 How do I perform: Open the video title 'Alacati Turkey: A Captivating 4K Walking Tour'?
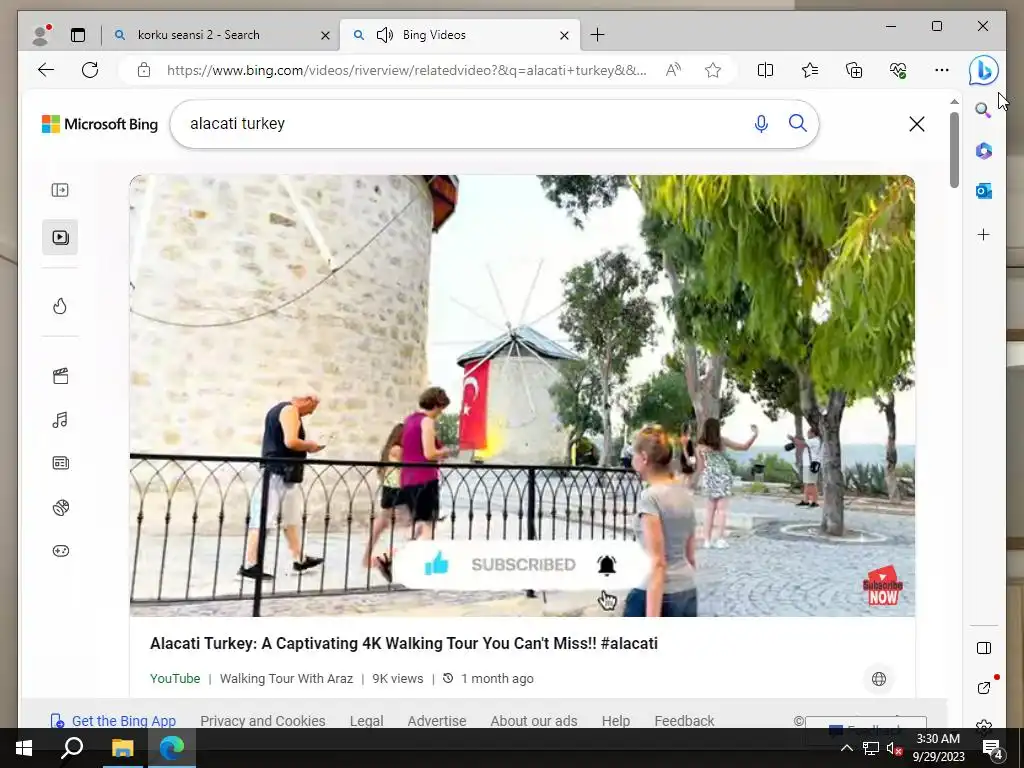point(404,643)
